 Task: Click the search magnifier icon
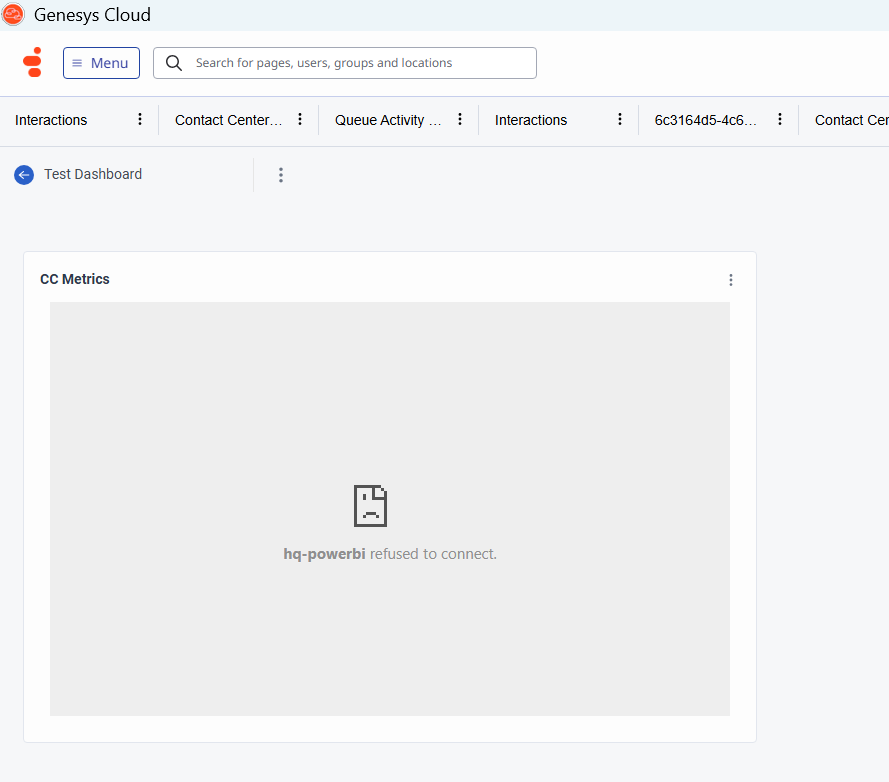(x=174, y=63)
